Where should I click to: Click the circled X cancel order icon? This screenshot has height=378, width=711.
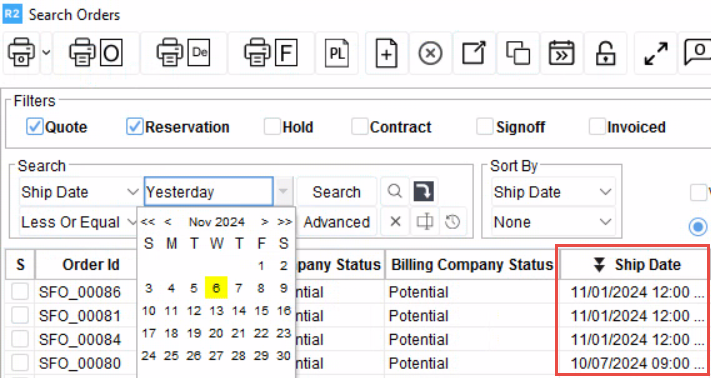tap(430, 53)
